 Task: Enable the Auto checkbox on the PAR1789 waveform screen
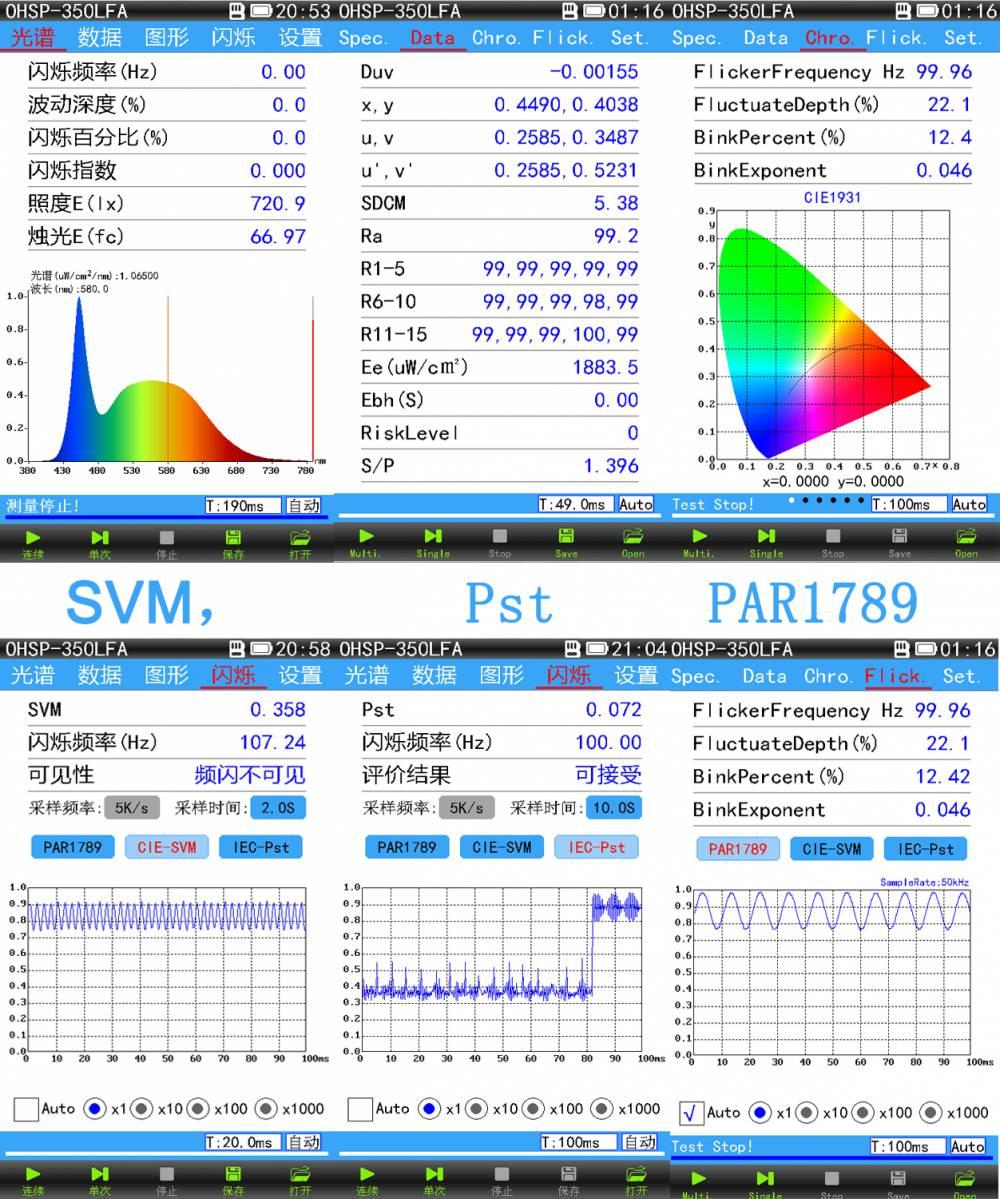(691, 1112)
